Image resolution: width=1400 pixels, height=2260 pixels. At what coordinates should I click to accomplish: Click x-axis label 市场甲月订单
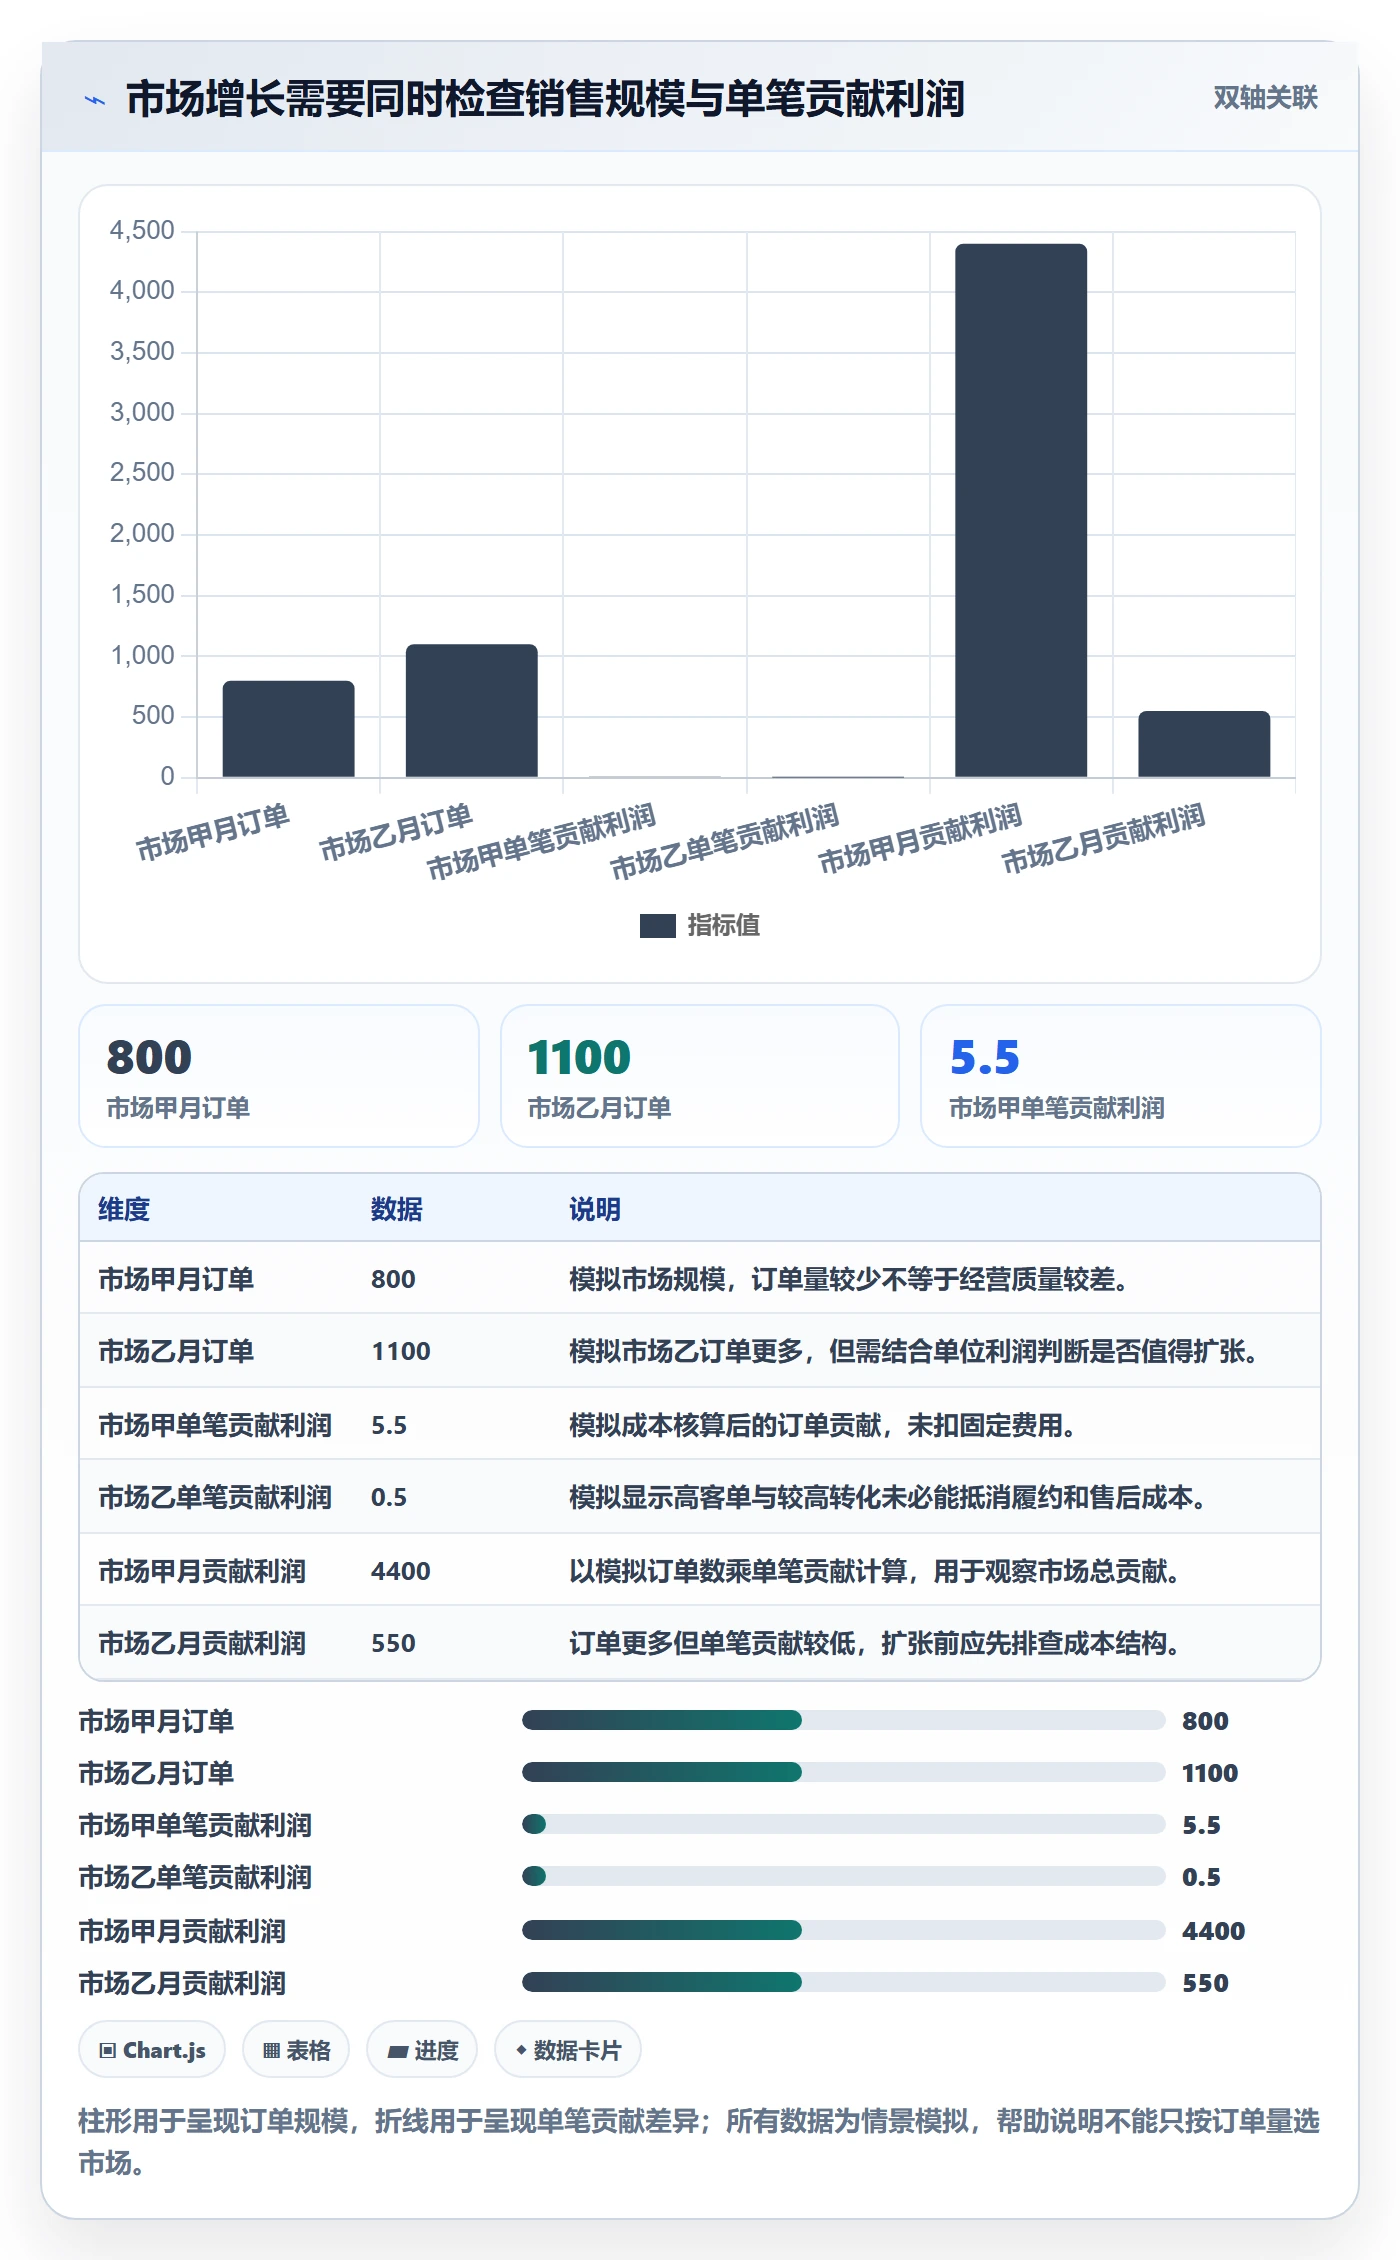(213, 832)
